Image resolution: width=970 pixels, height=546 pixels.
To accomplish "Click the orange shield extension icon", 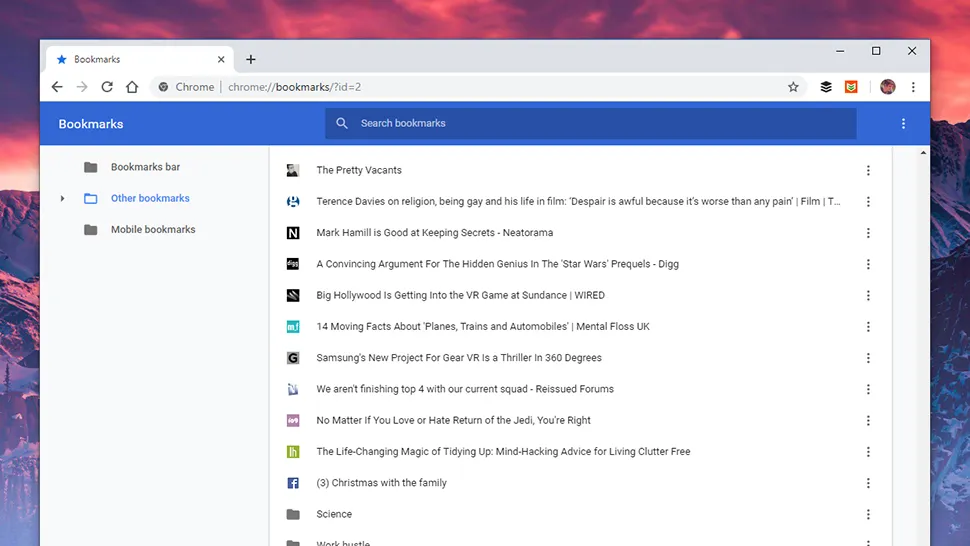I will (x=851, y=87).
